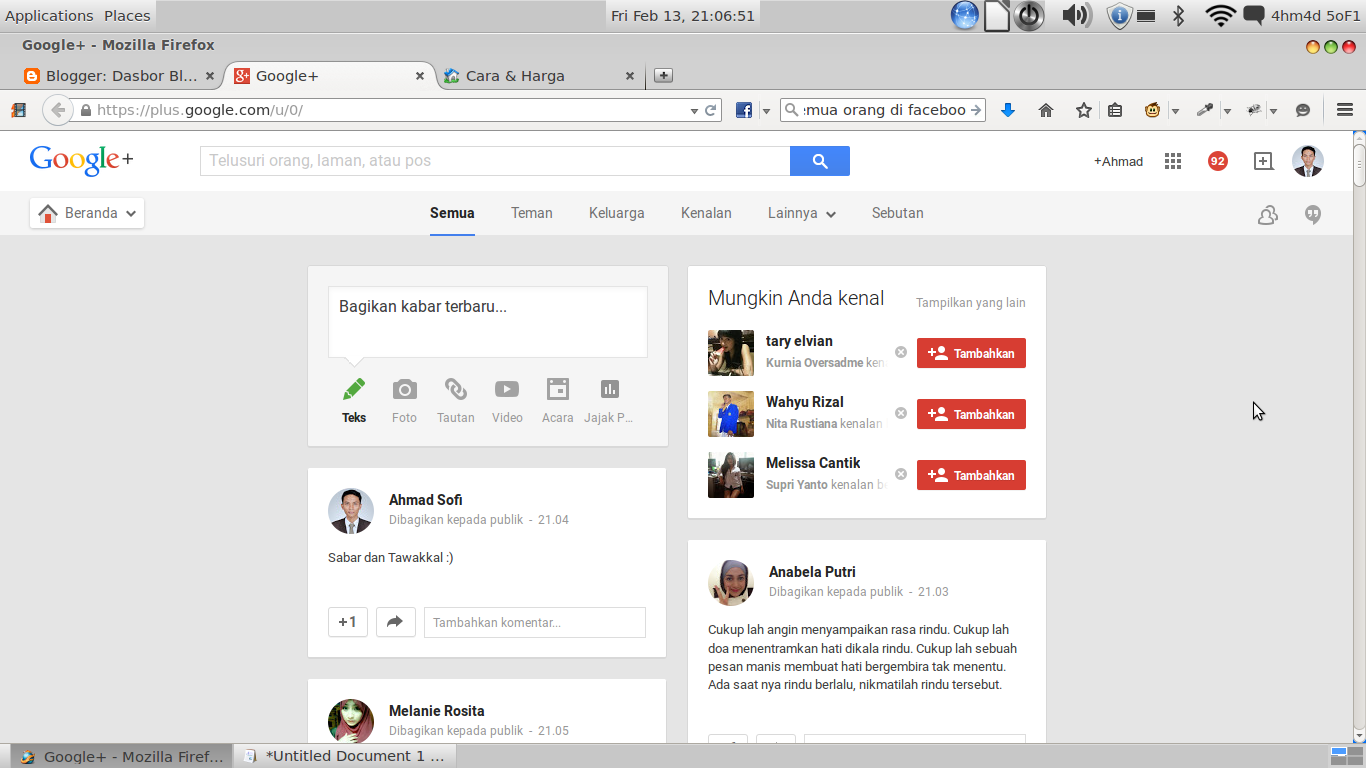Click the share new post plus icon

(1263, 161)
